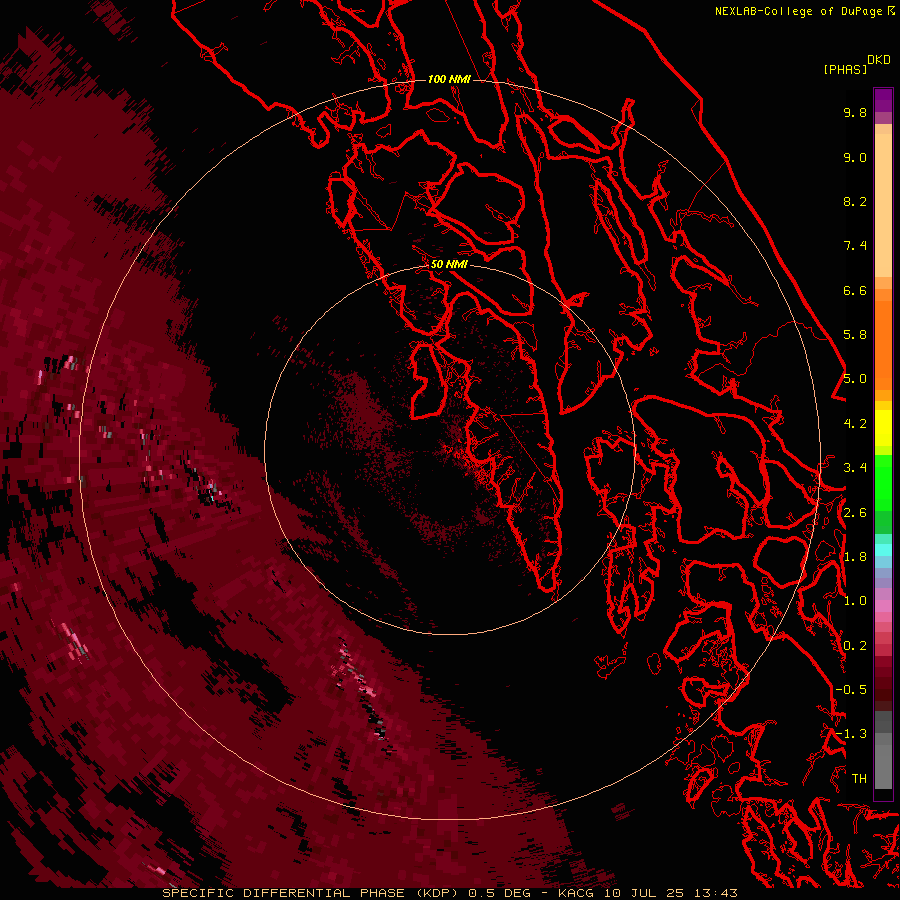The height and width of the screenshot is (900, 900).
Task: Click the 1.0 legend value
Action: 855,601
